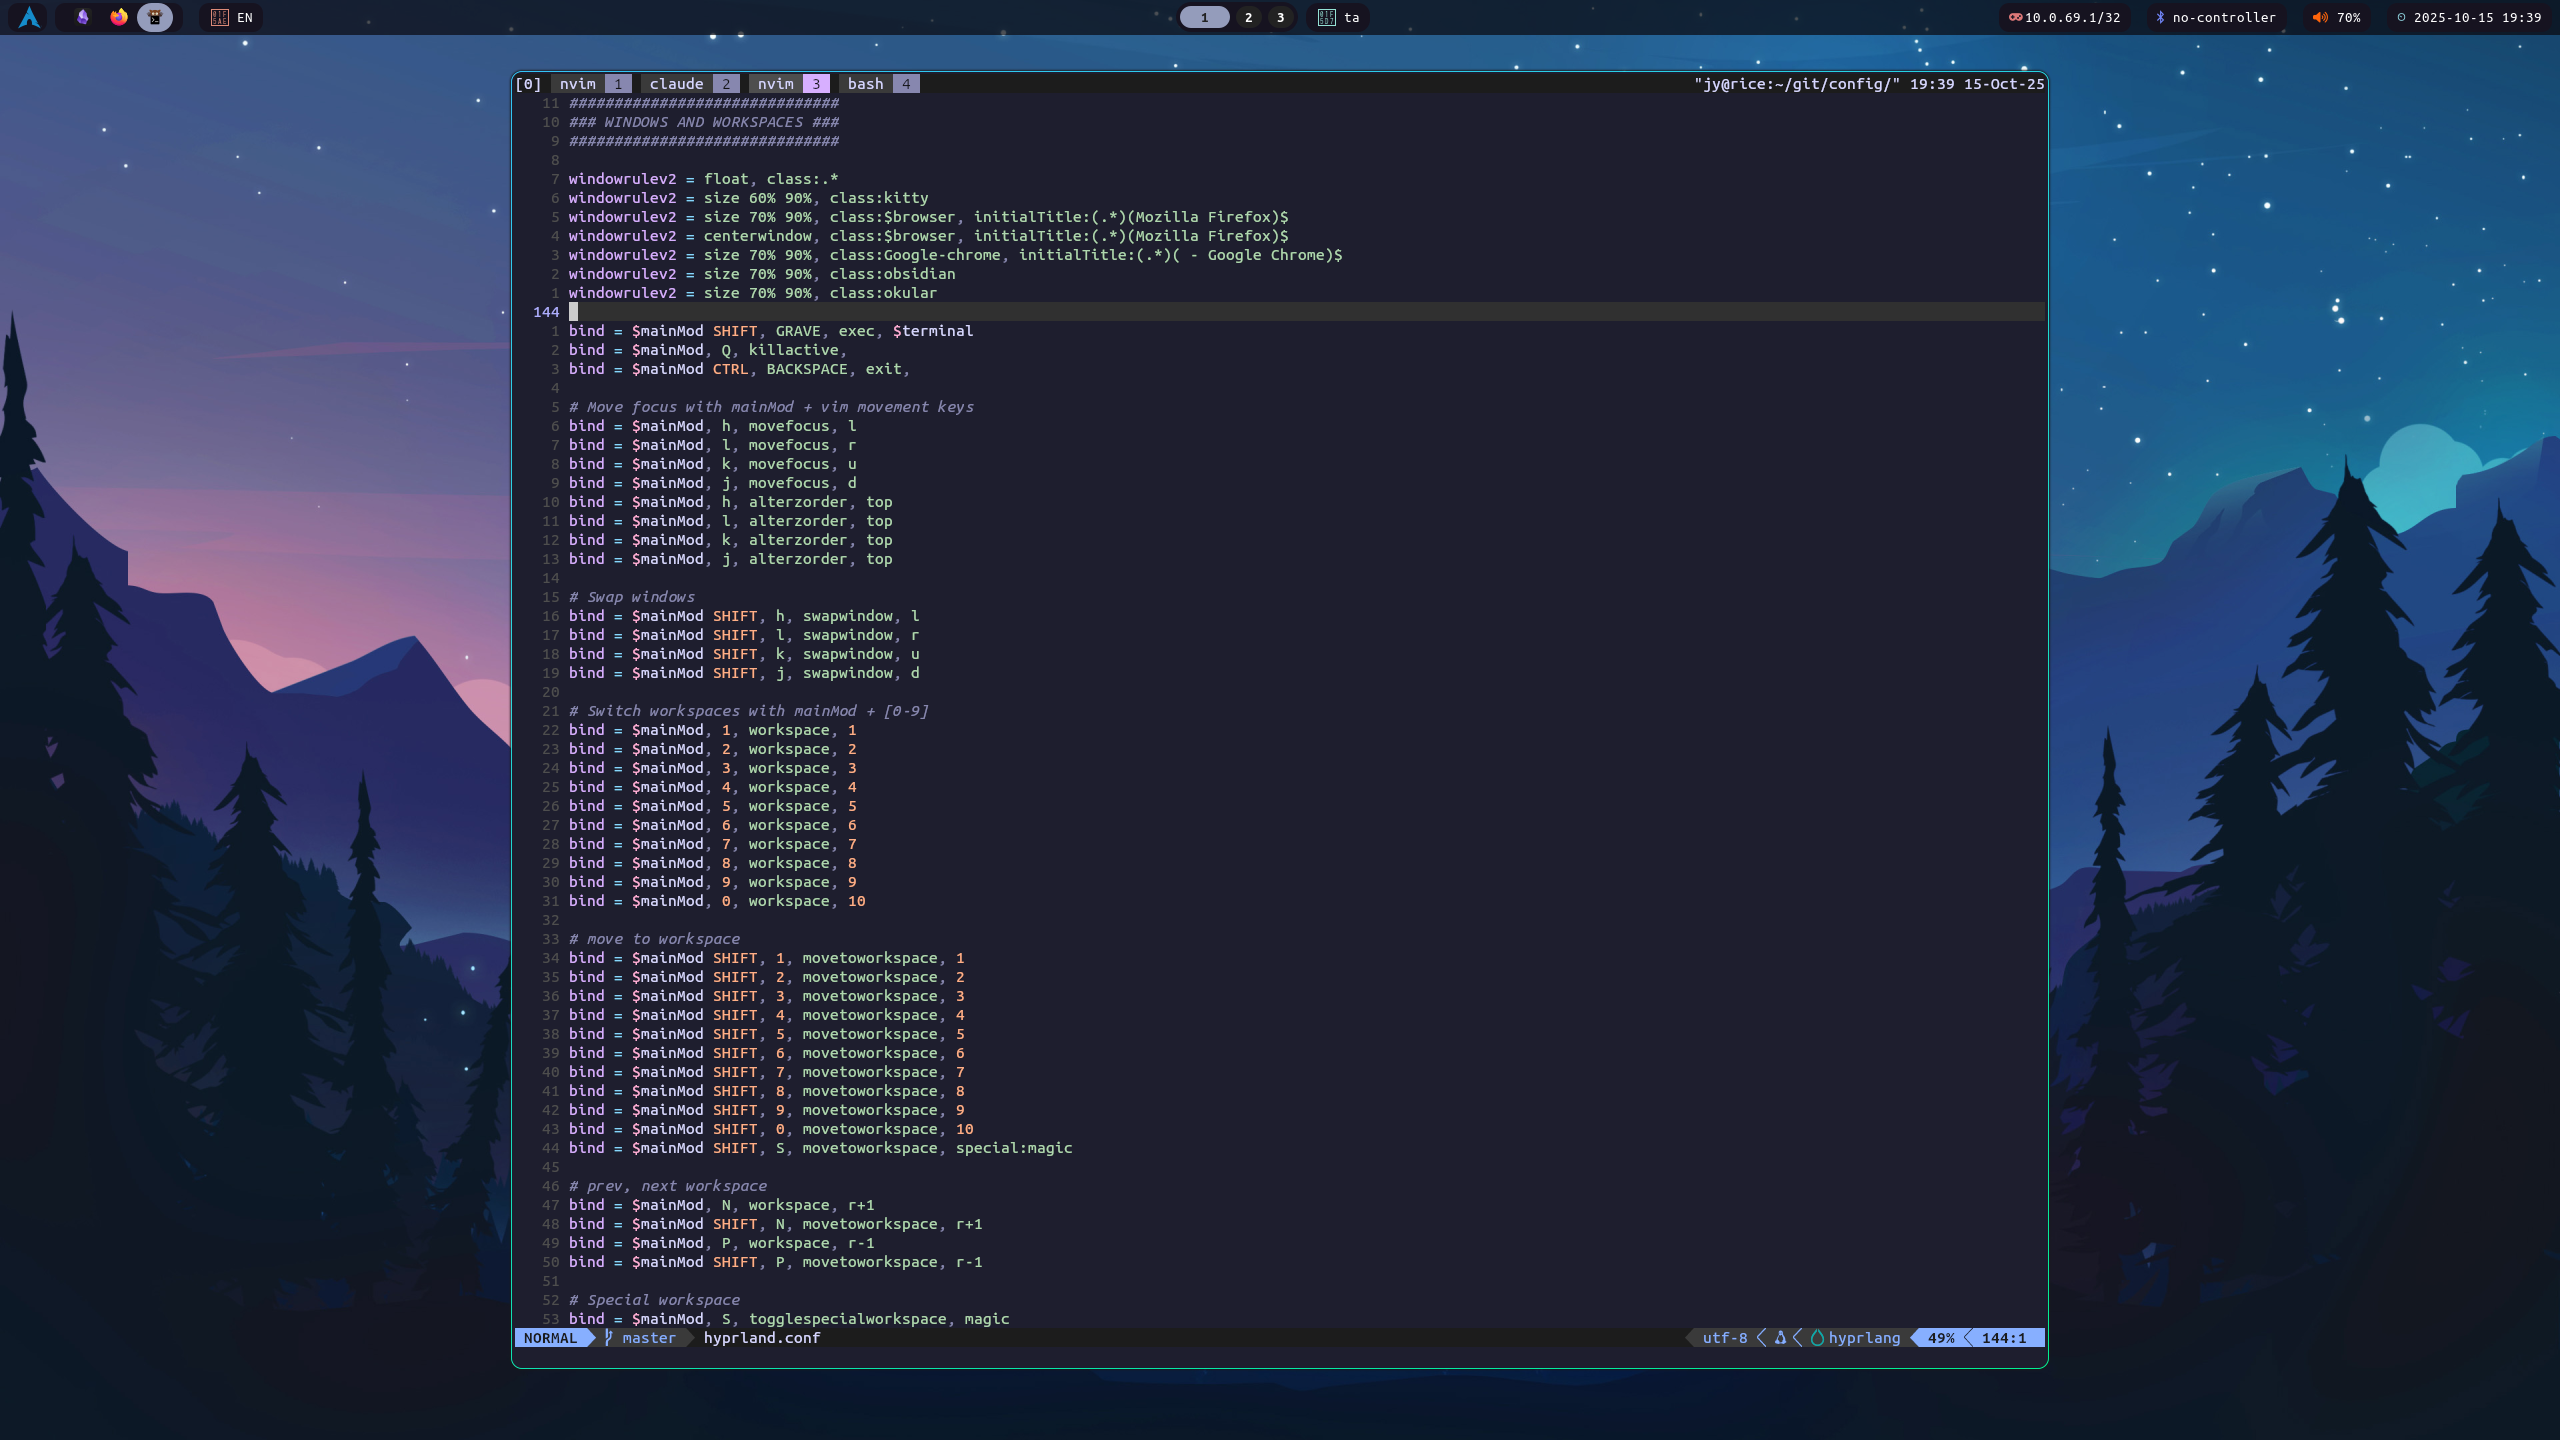Click the network address 10.0.69.1/32 indicator

[2066, 17]
